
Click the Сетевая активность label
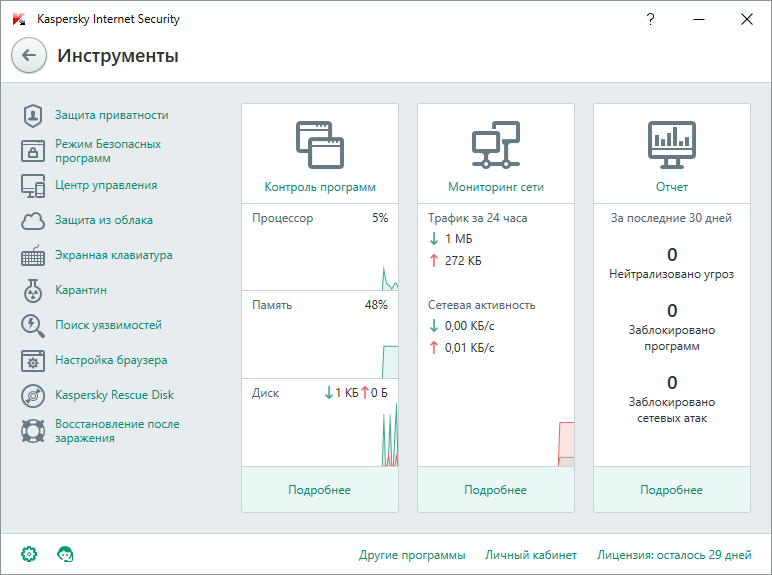[482, 305]
